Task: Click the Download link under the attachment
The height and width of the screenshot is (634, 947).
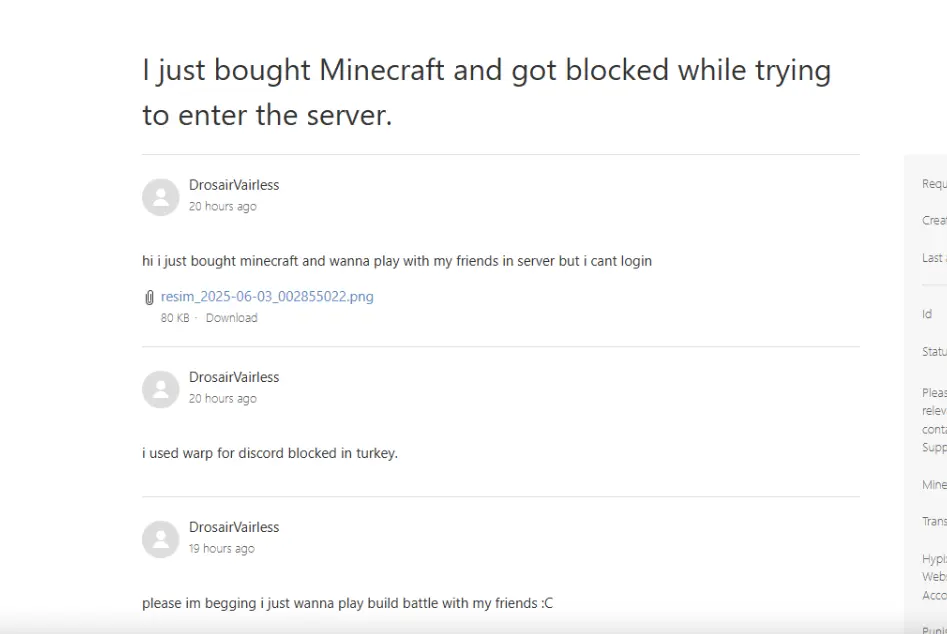Action: [x=231, y=318]
